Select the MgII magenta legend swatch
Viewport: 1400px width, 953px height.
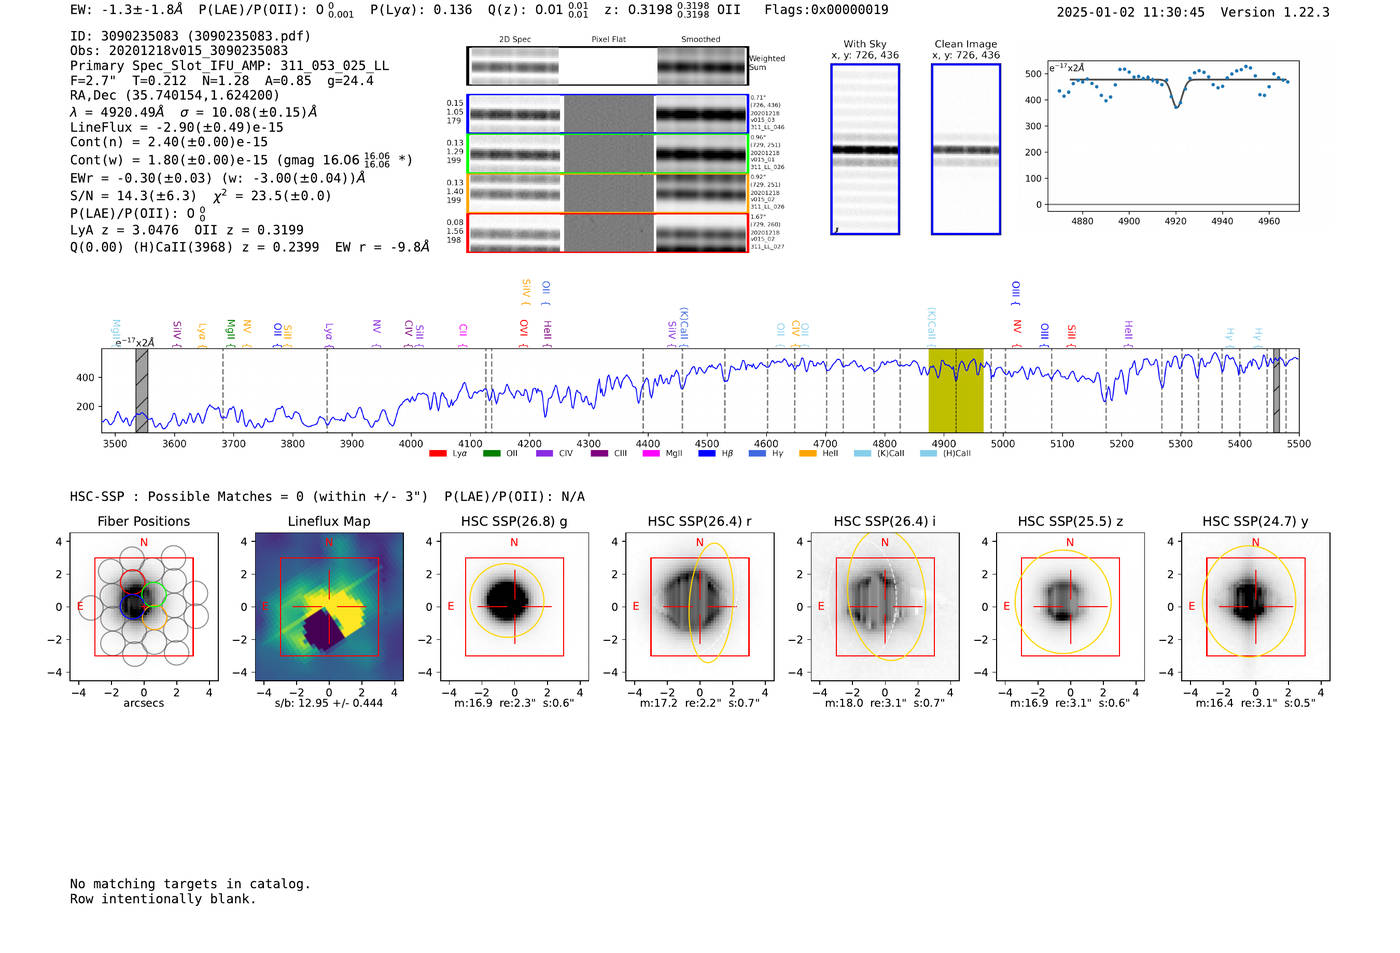[651, 453]
